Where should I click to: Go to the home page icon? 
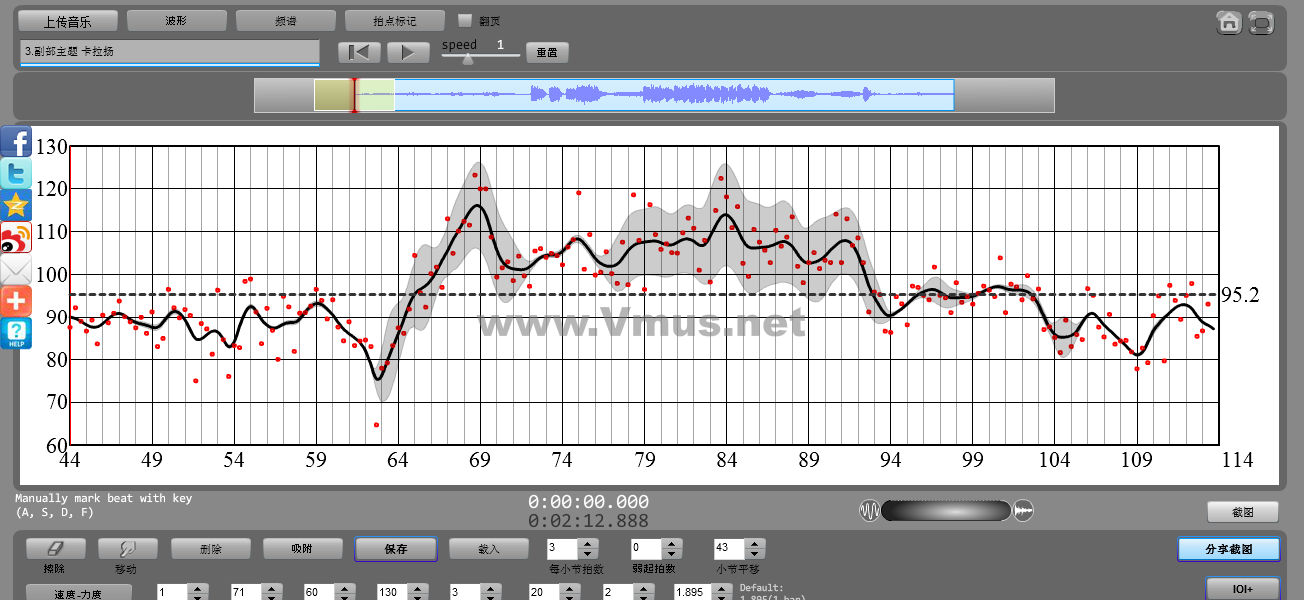tap(1229, 23)
